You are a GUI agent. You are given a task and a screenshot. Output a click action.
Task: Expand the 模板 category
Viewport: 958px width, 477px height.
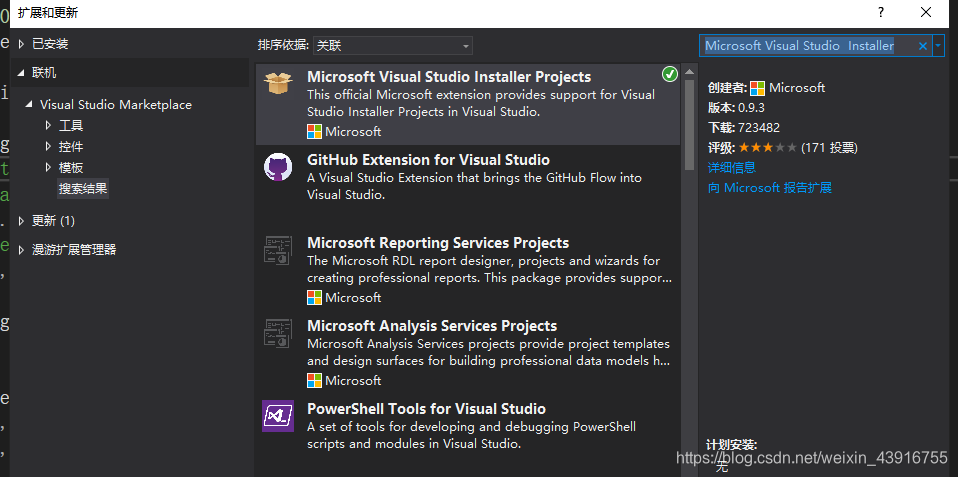[49, 167]
